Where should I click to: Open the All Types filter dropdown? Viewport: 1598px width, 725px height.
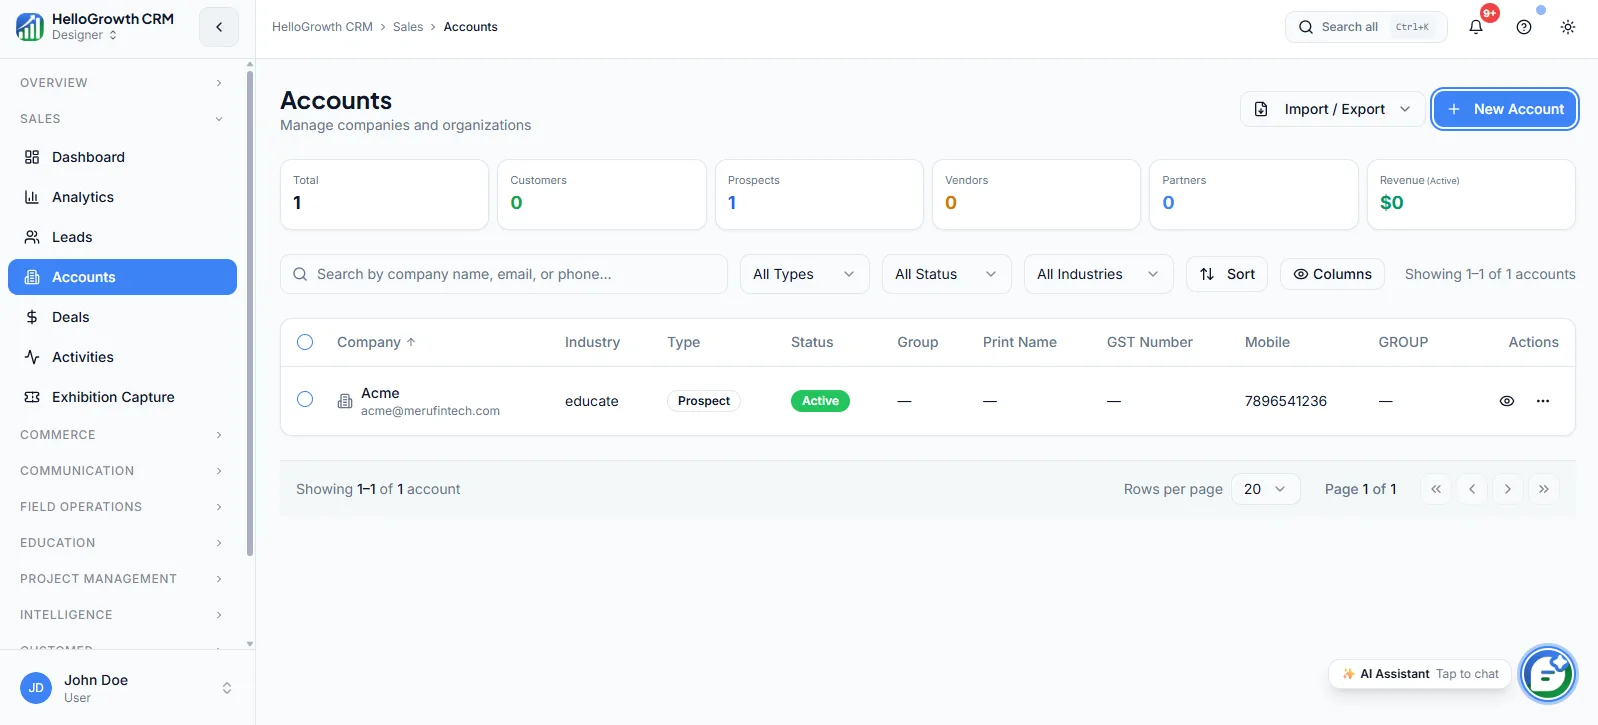pyautogui.click(x=804, y=274)
